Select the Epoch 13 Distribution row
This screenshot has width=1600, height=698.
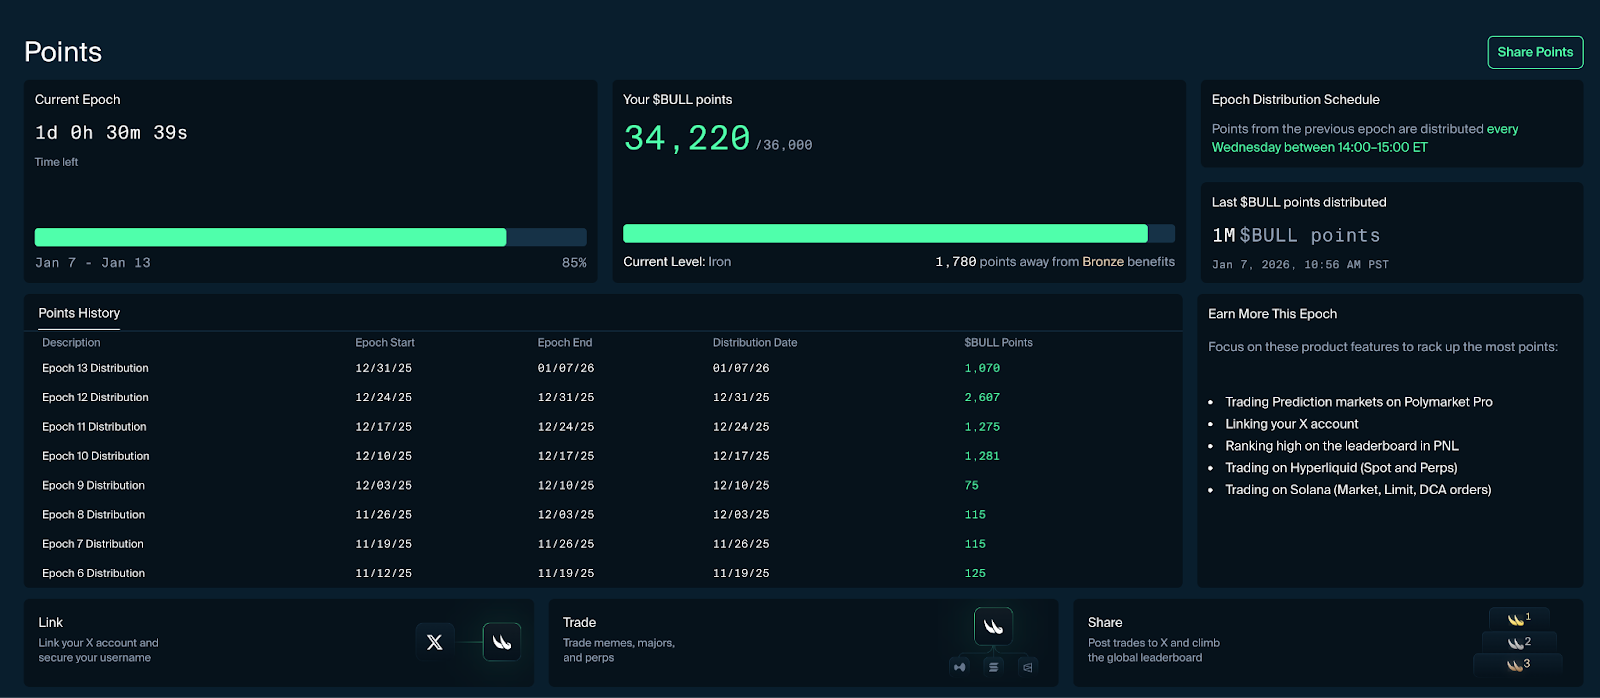(x=95, y=368)
